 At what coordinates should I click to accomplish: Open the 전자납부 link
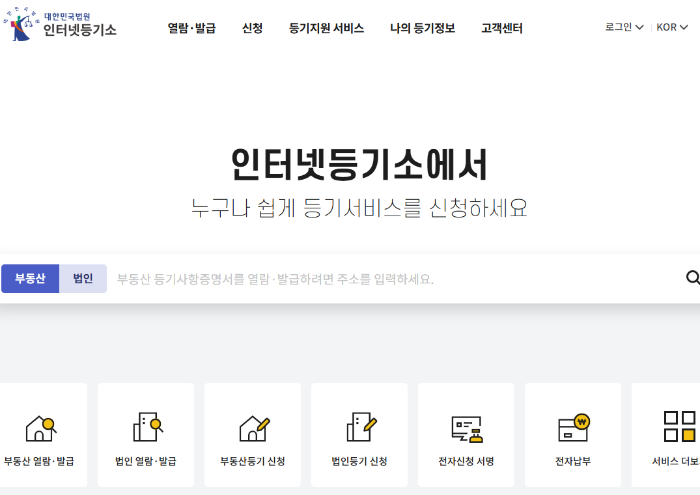point(573,461)
